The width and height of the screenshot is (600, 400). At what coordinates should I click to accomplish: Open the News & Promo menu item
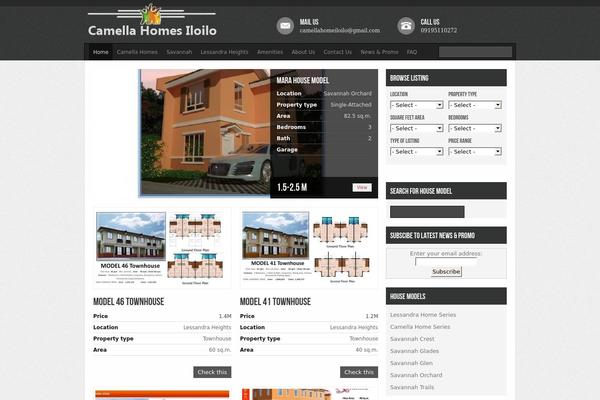pos(379,52)
